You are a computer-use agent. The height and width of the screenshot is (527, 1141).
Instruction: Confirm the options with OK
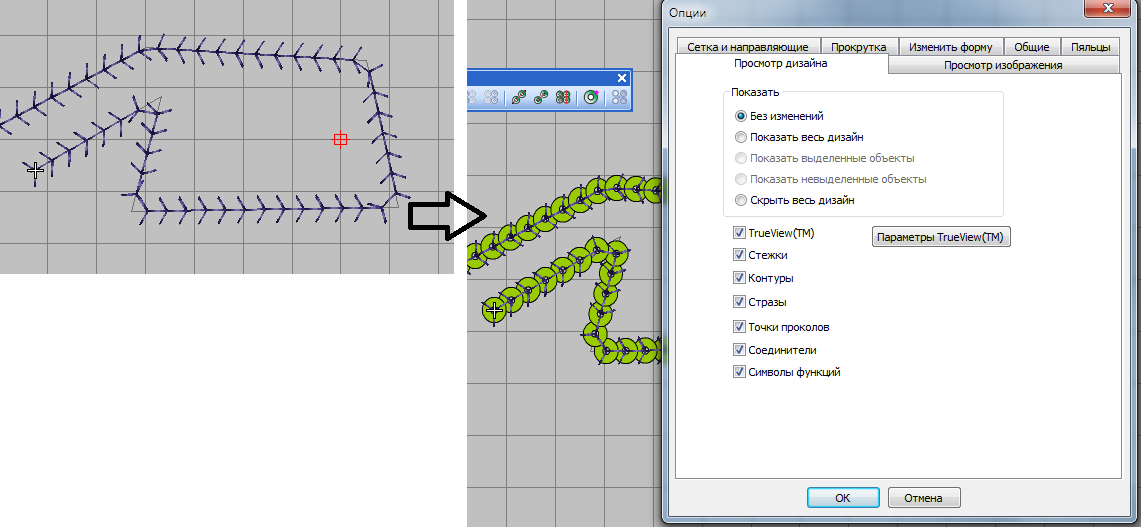pos(843,498)
